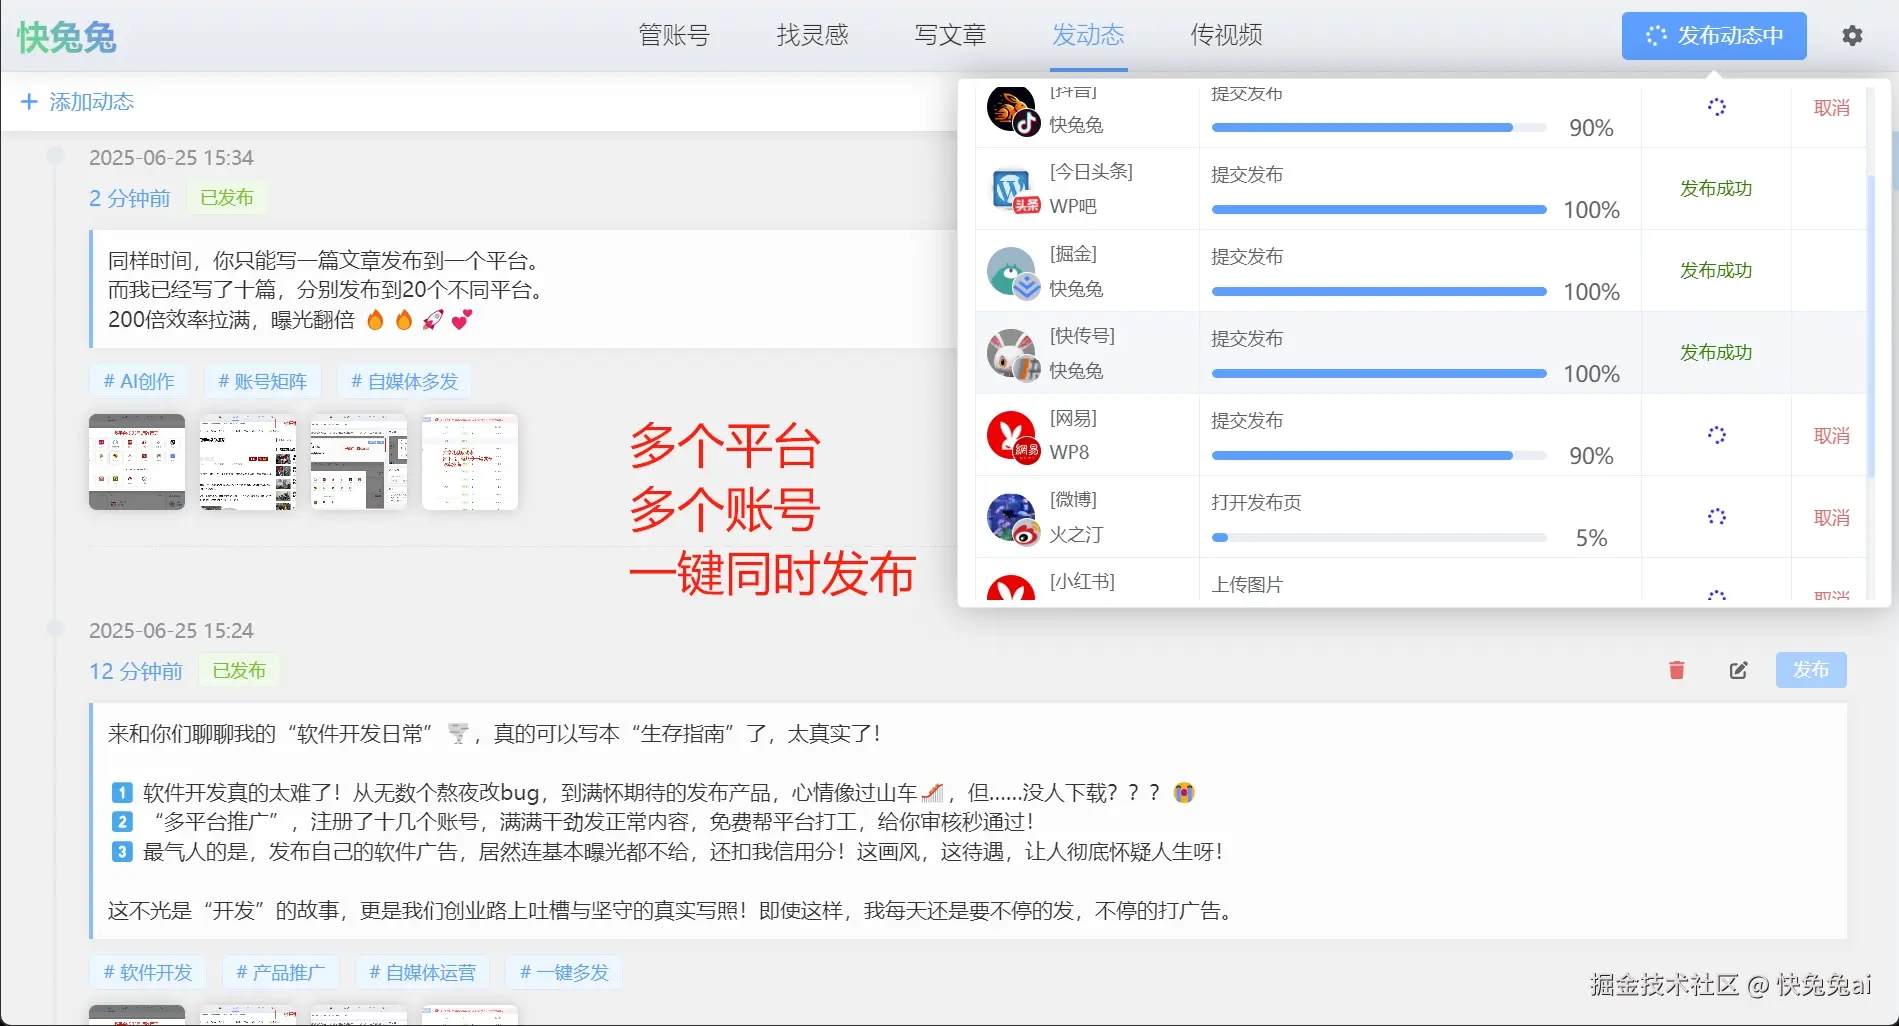The height and width of the screenshot is (1026, 1899).
Task: Open the 写文章 tab
Action: pos(948,35)
